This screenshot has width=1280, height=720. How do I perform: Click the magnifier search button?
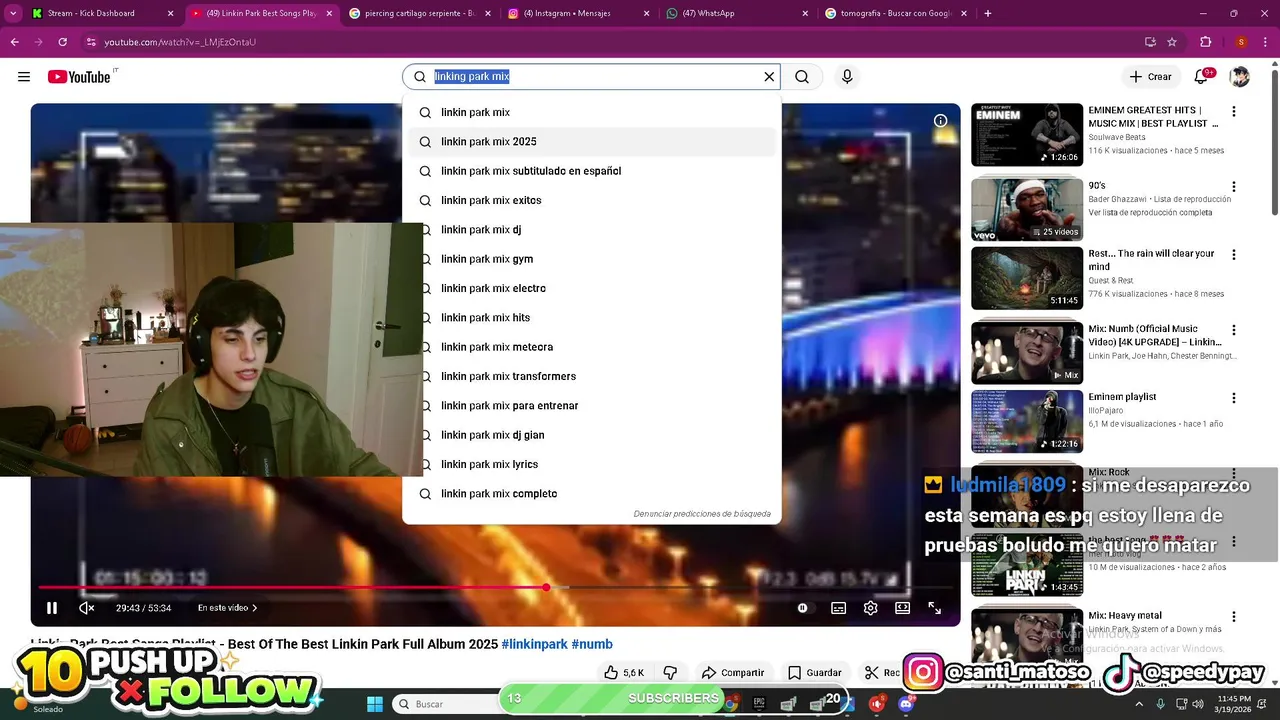click(x=802, y=77)
